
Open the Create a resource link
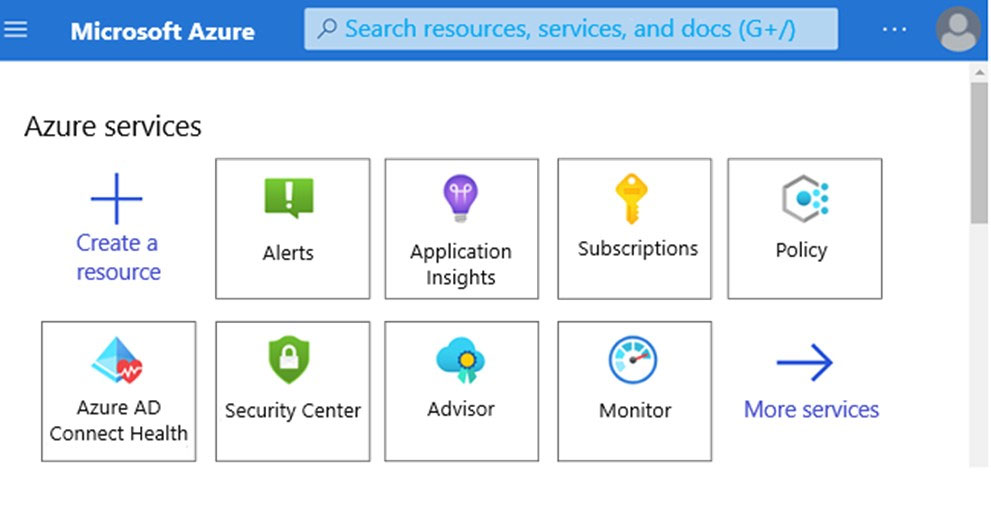[118, 257]
